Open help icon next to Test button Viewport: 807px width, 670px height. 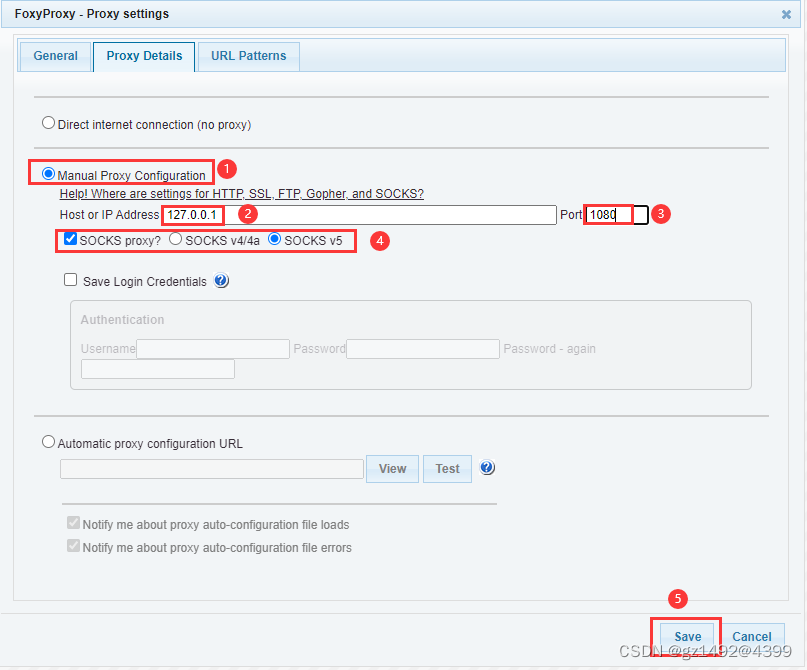pyautogui.click(x=487, y=468)
